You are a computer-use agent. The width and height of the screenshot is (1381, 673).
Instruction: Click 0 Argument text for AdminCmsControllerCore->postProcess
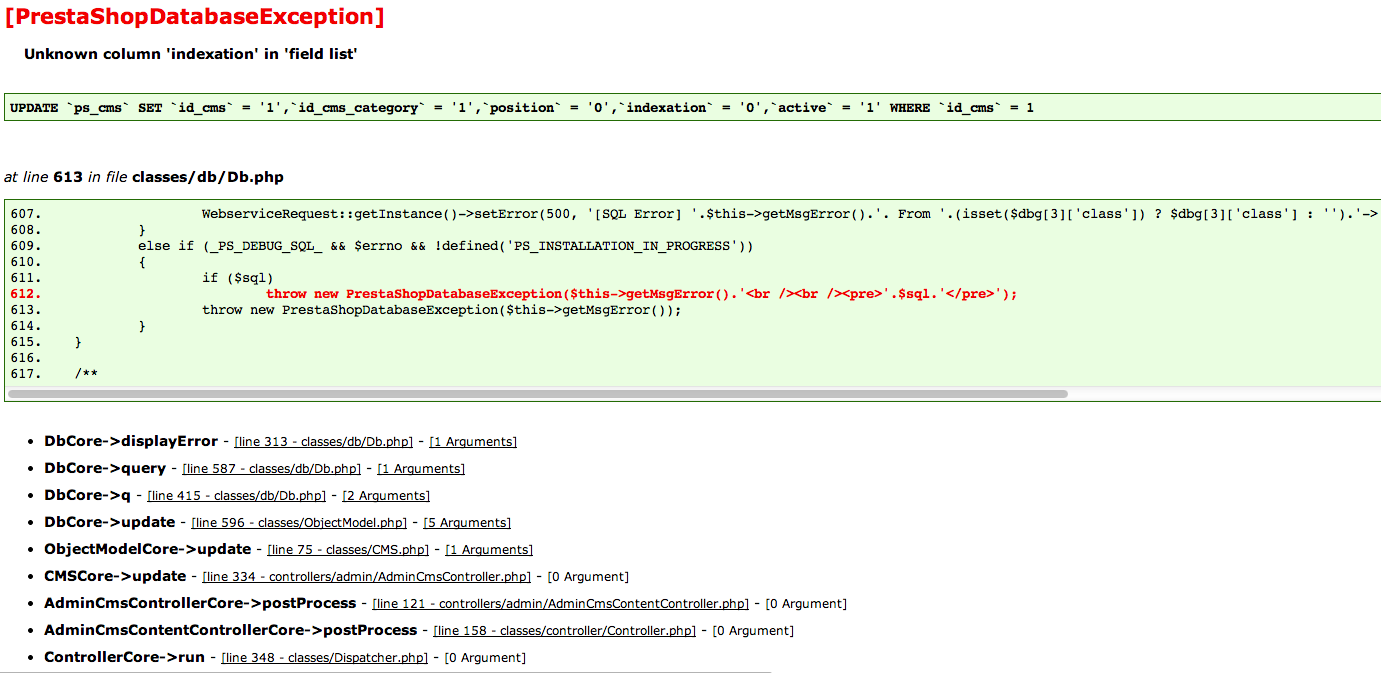[806, 603]
